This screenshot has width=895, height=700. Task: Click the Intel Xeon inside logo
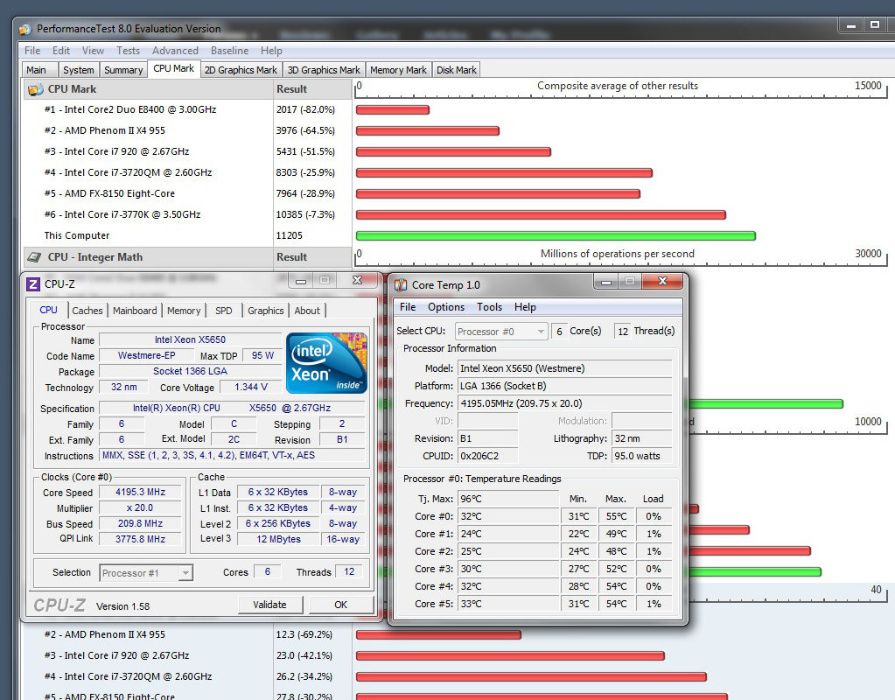(x=326, y=363)
